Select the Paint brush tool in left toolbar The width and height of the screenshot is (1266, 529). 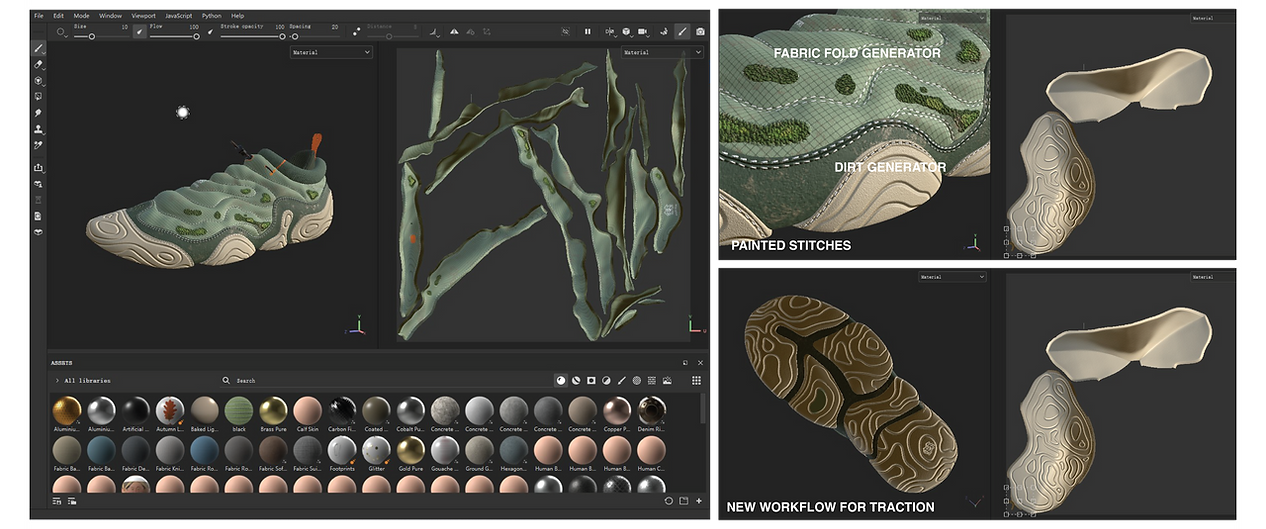click(39, 48)
